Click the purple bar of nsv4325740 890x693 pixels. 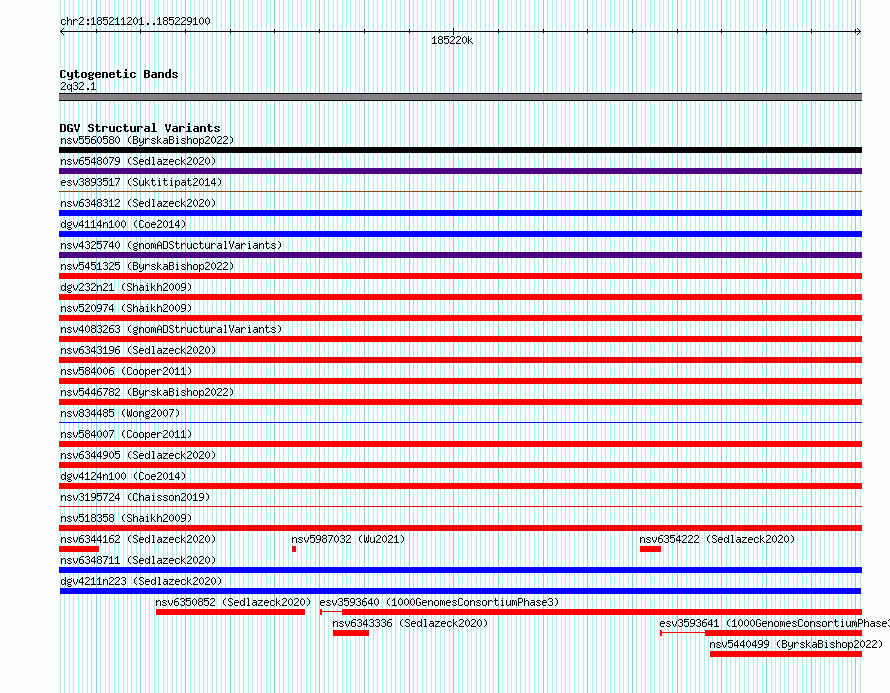click(460, 255)
